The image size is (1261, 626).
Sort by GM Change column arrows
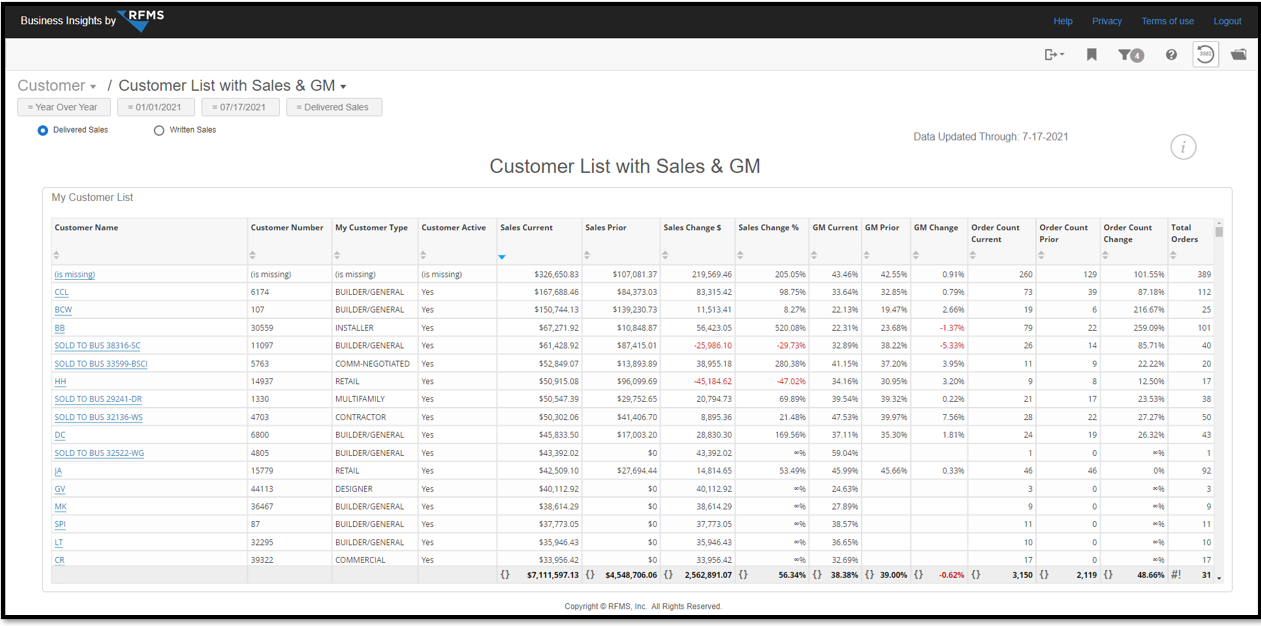917,256
